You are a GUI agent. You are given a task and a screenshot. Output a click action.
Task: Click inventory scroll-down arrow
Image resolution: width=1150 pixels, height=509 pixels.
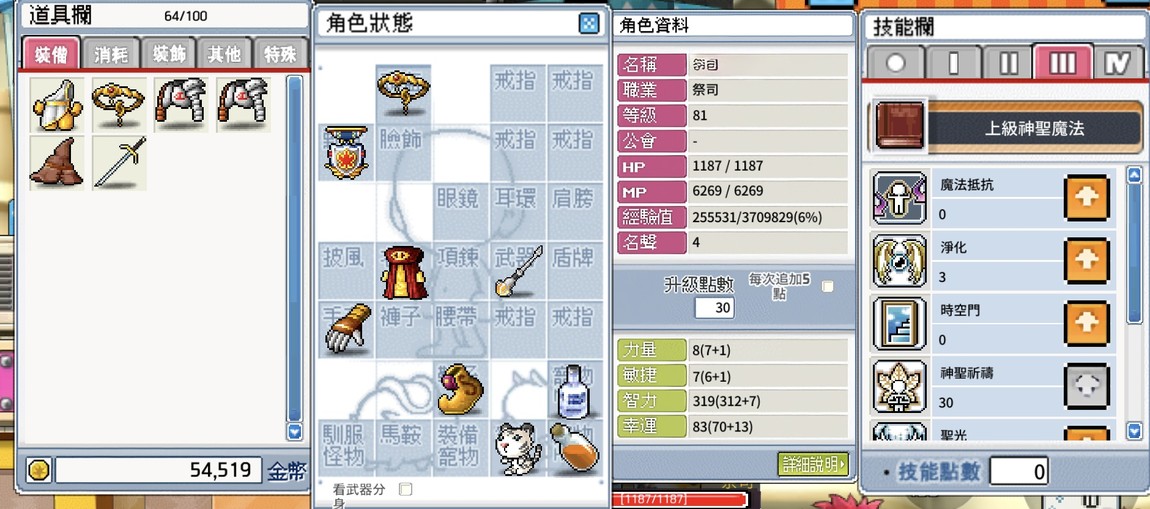coord(294,432)
